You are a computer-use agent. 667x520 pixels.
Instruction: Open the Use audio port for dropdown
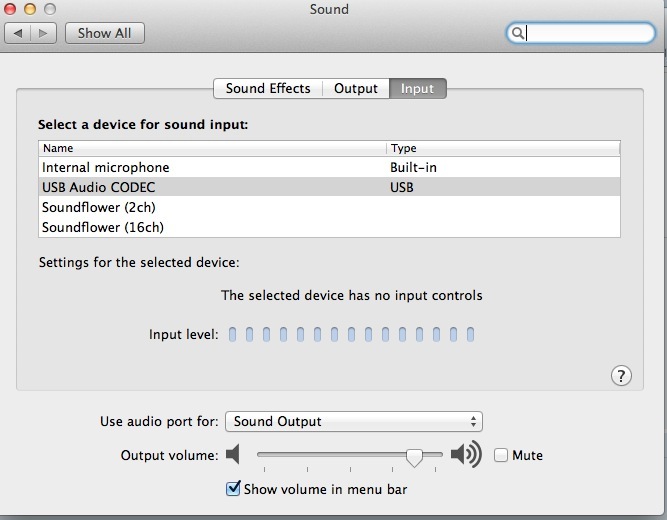click(x=353, y=421)
